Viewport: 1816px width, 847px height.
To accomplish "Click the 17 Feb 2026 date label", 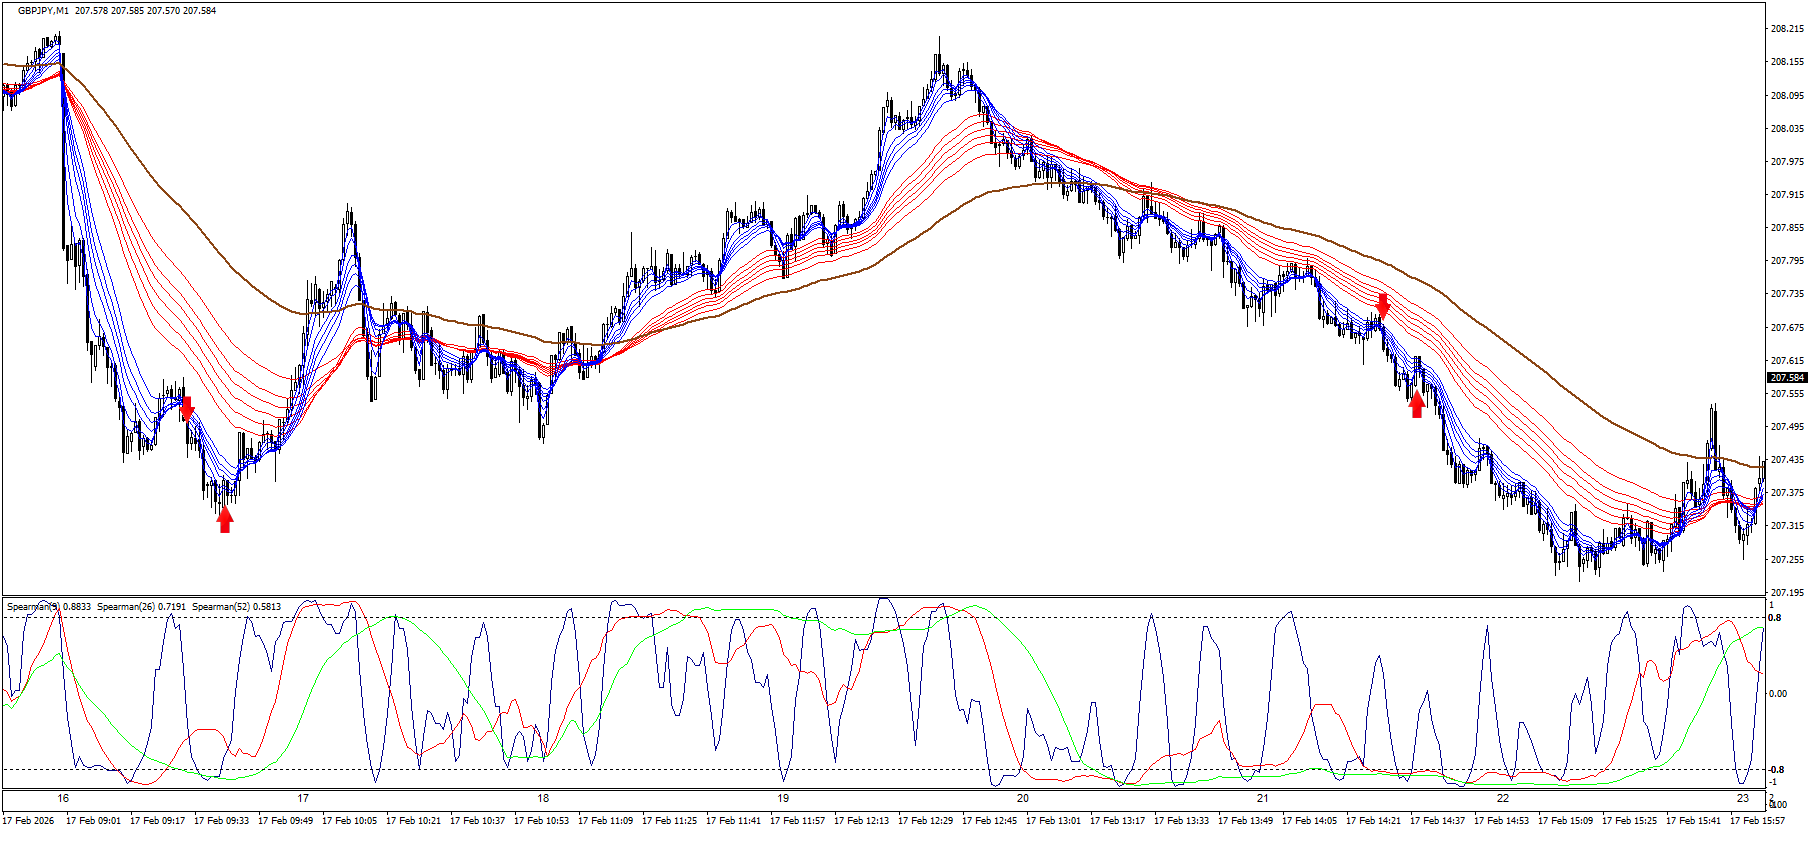I will pos(28,821).
